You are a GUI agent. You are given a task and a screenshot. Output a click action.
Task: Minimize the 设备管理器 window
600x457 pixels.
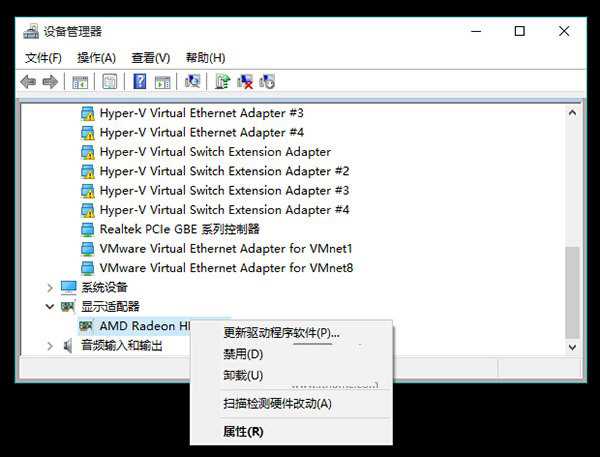[476, 31]
